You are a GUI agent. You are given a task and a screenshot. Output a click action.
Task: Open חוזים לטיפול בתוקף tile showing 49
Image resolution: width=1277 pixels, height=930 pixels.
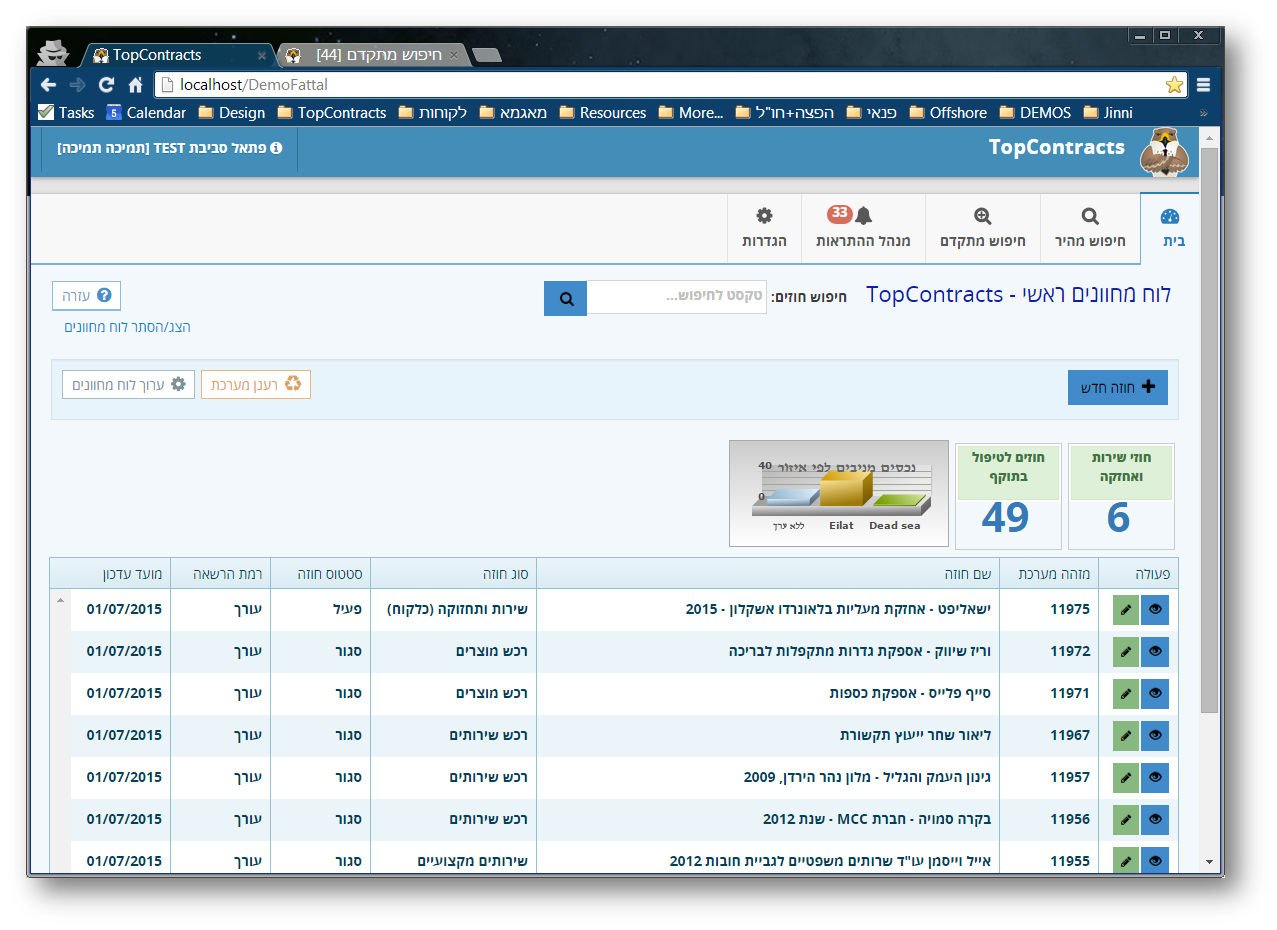(1008, 496)
